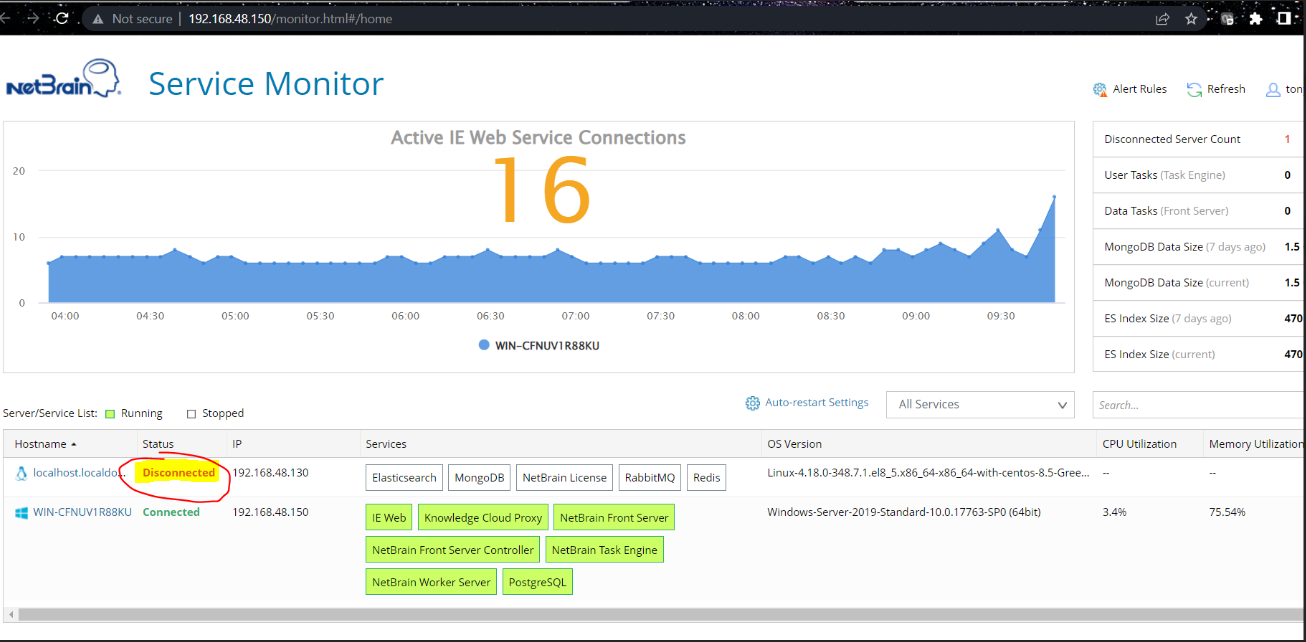Click the NetBrain Task Engine button
Screen dimensions: 1306x642
[604, 549]
